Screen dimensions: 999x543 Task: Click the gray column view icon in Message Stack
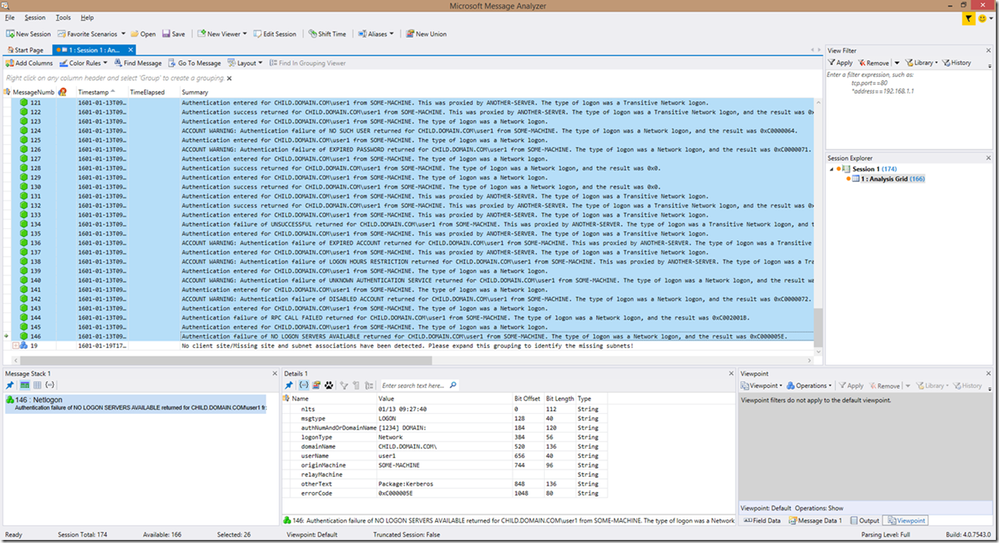pyautogui.click(x=38, y=385)
